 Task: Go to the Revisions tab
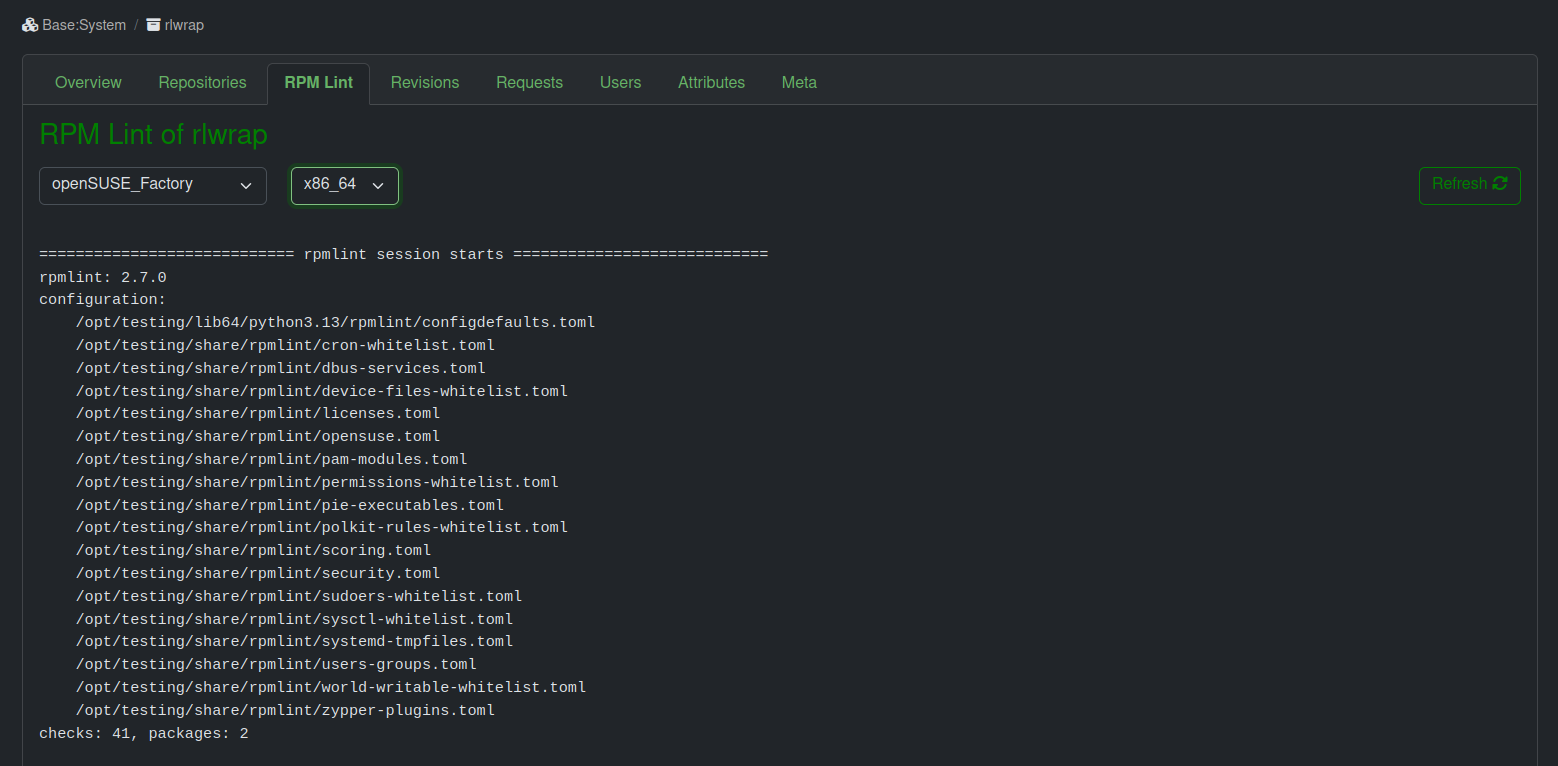(425, 83)
